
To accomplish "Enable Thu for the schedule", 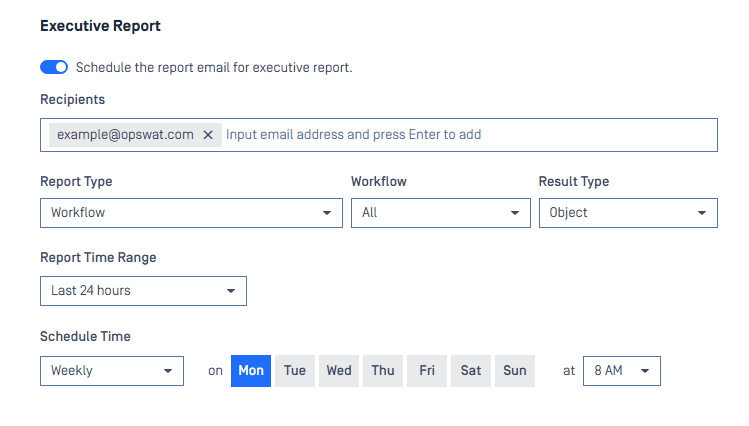I will pos(383,371).
